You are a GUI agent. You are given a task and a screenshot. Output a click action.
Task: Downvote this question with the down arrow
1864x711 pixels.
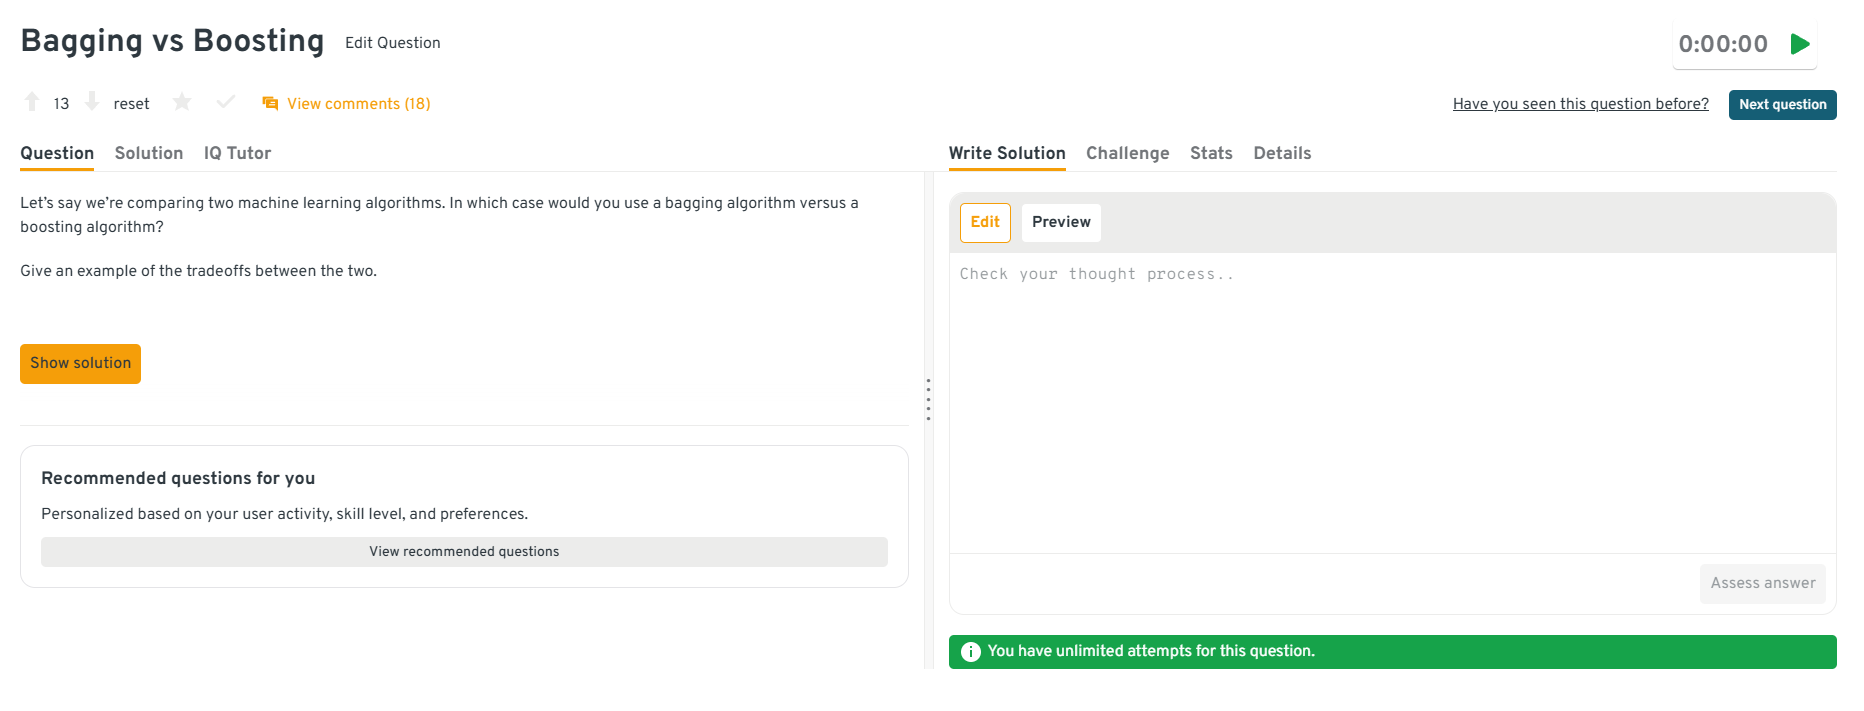coord(92,102)
